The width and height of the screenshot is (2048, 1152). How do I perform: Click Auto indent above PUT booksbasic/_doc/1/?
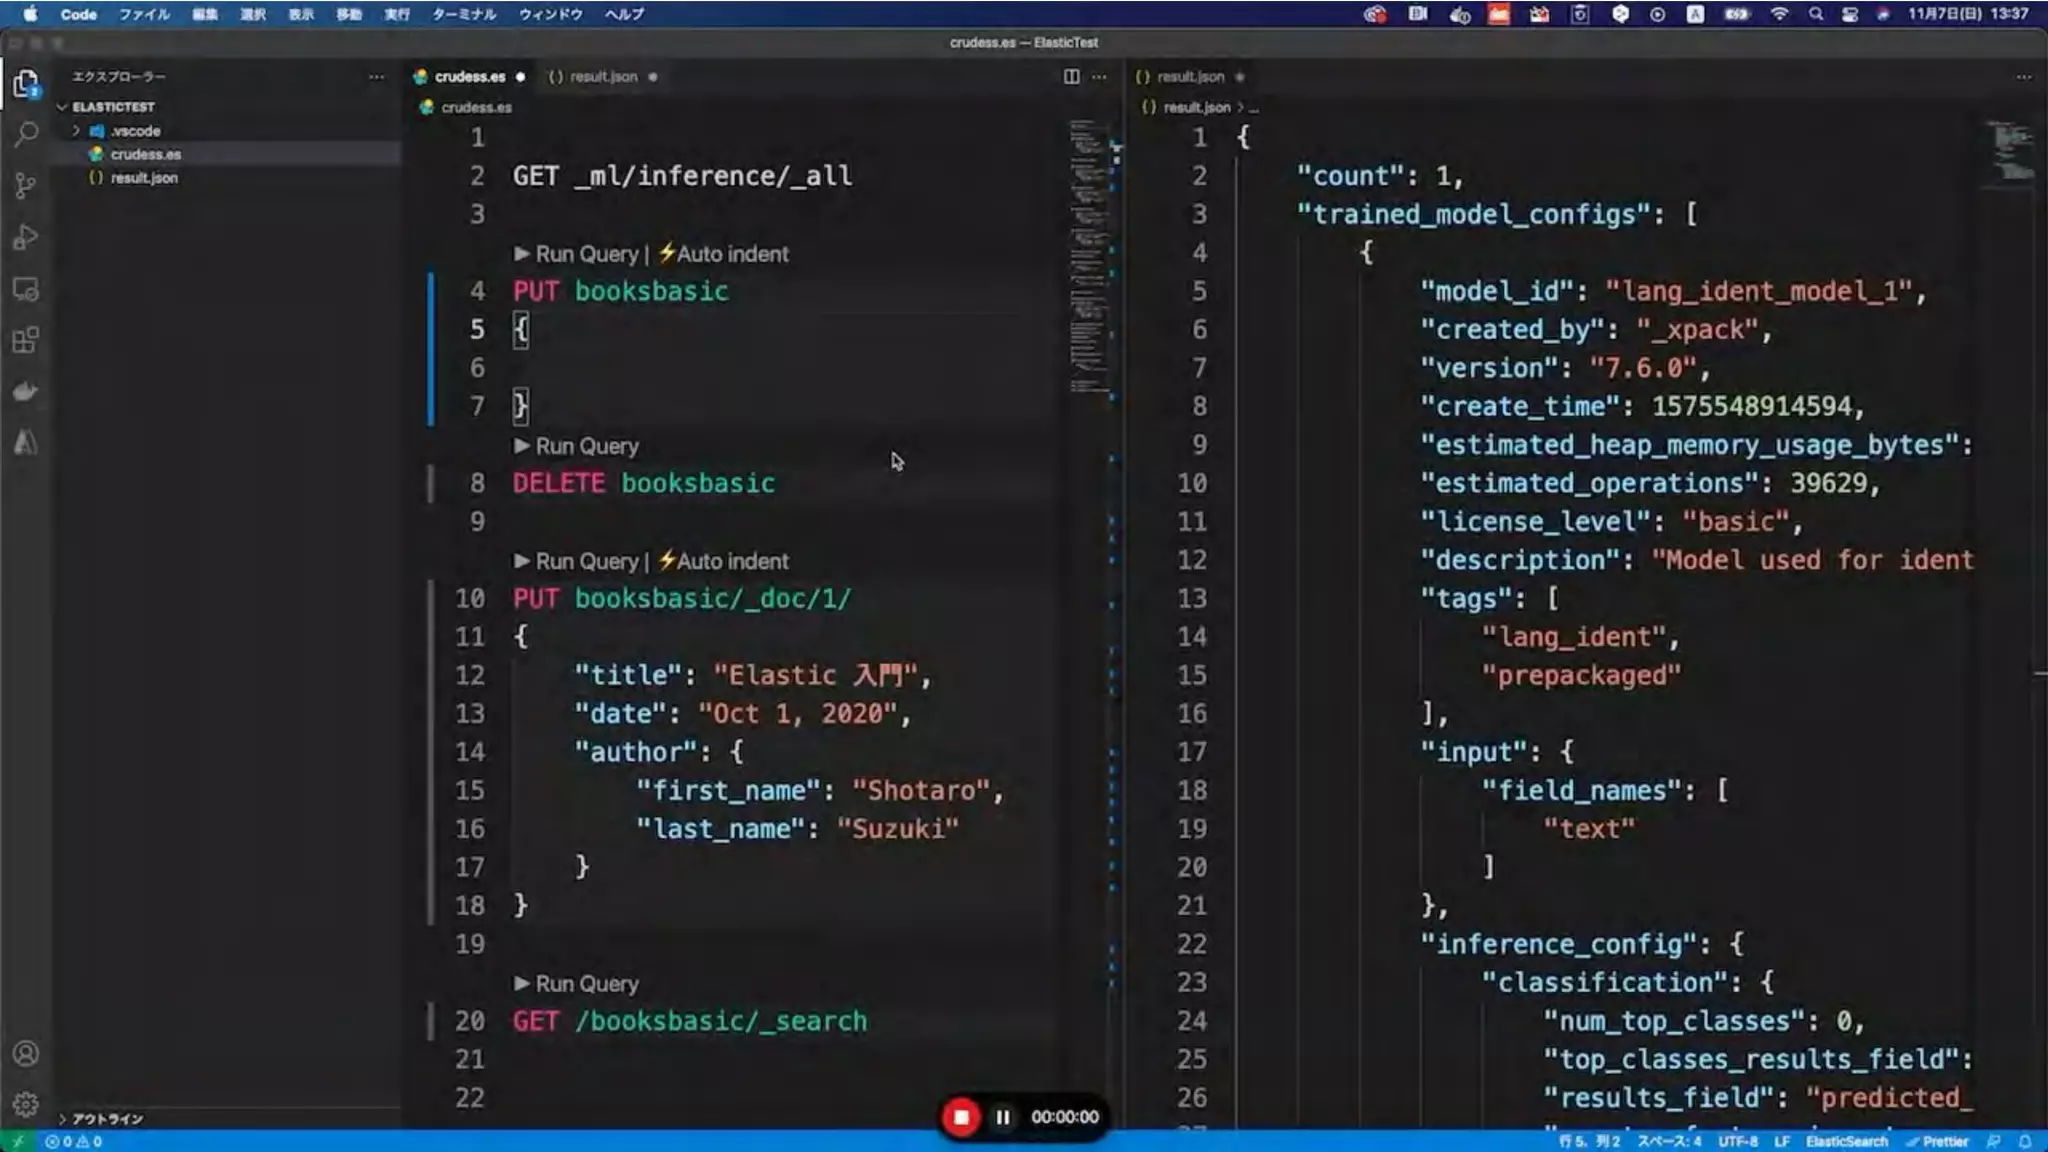click(x=732, y=562)
